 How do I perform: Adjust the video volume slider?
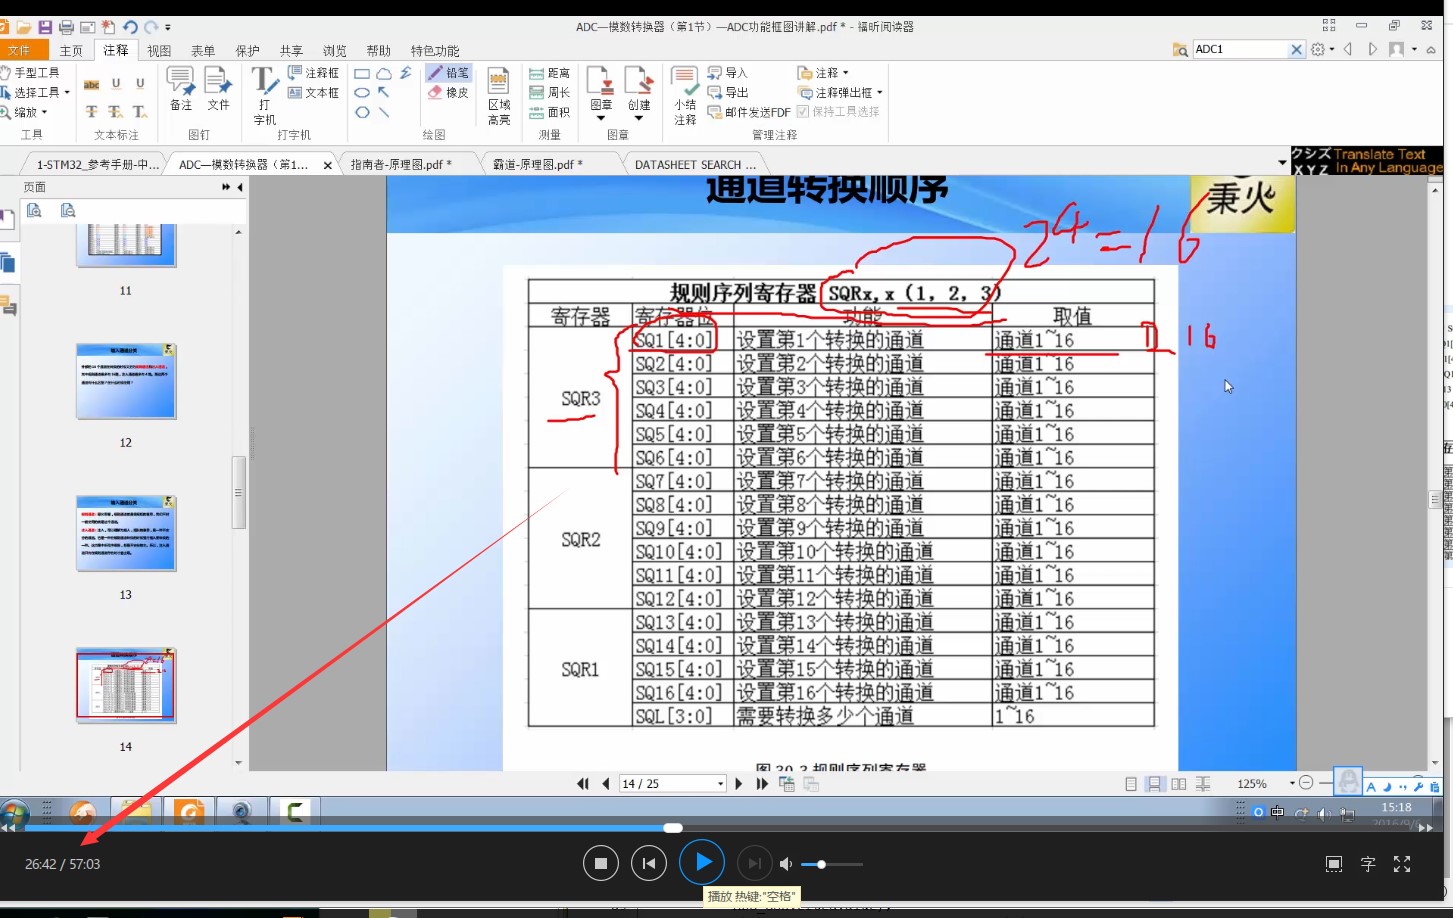pos(822,863)
